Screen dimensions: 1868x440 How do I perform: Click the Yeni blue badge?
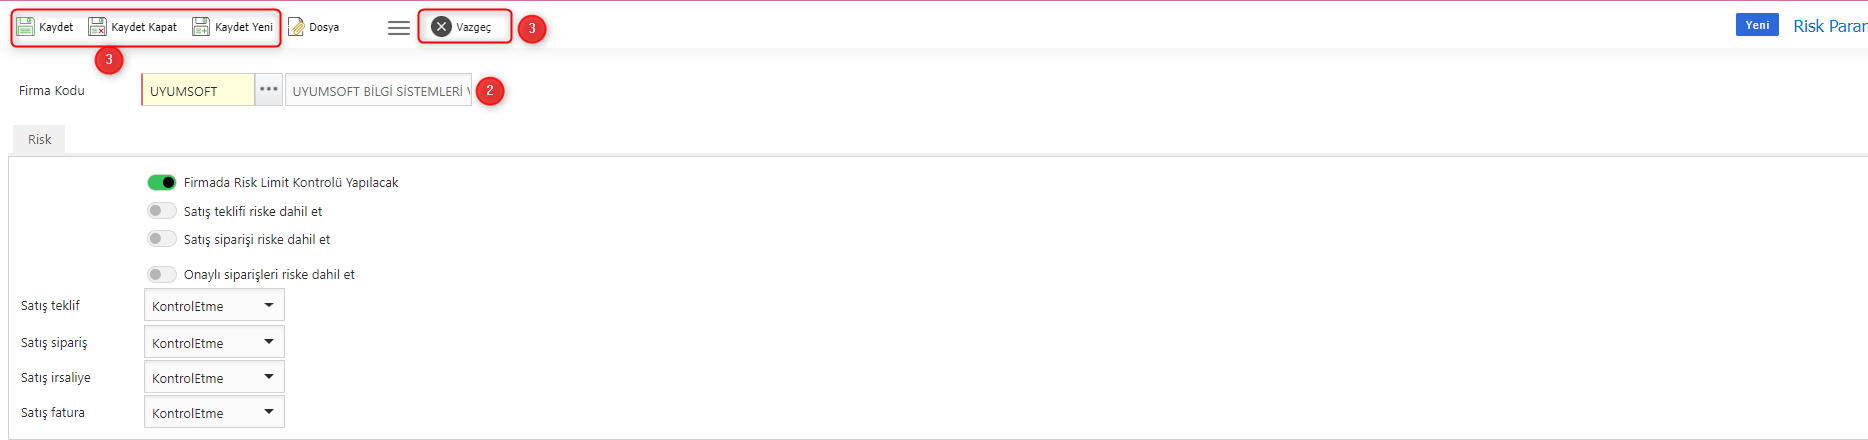[x=1757, y=25]
